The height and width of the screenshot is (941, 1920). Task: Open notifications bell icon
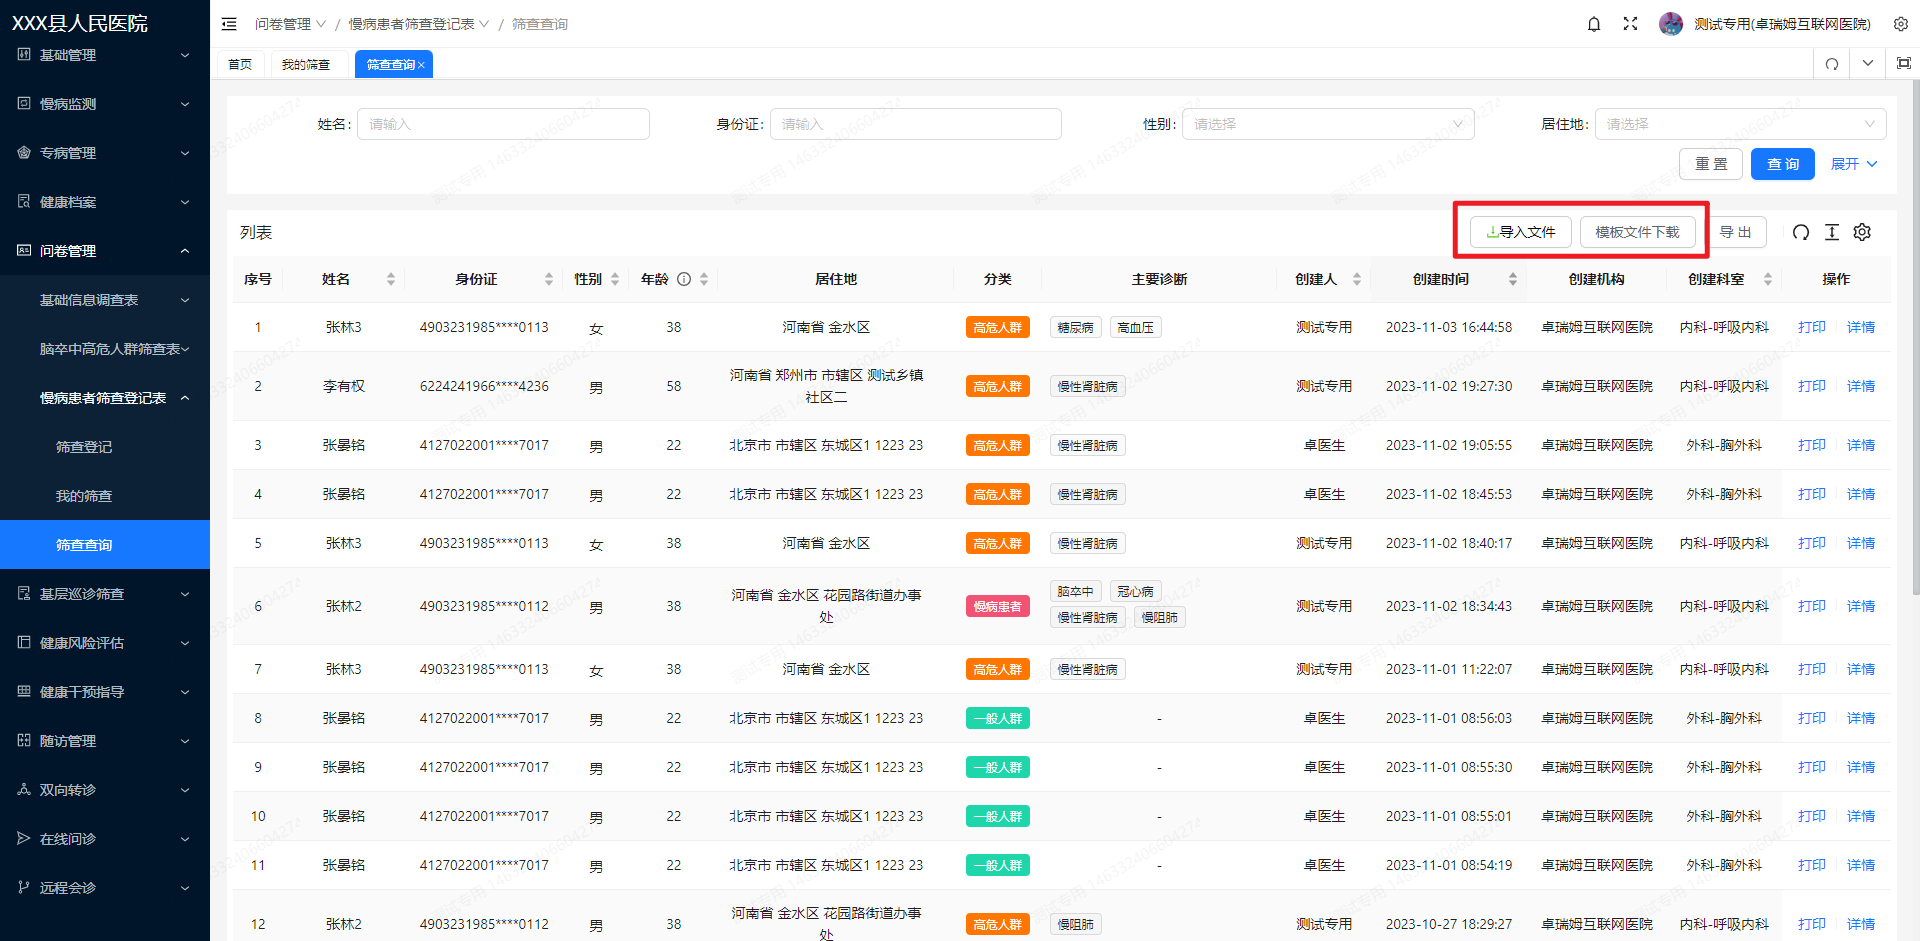point(1594,24)
